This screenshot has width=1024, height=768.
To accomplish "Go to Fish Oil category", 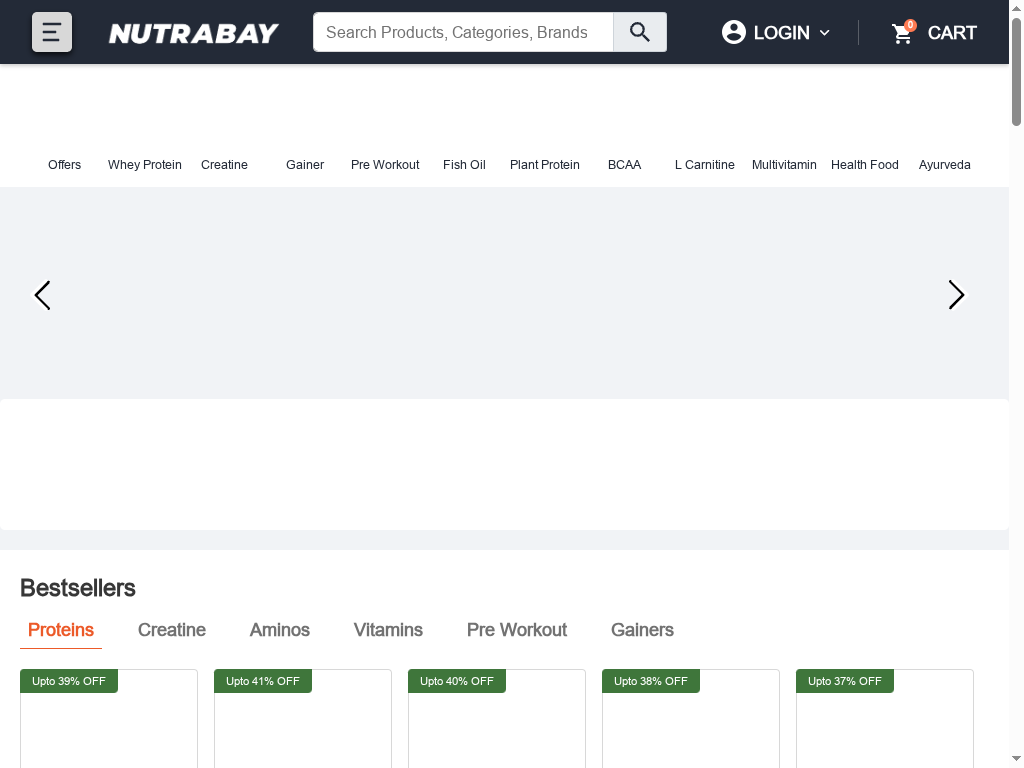I will [x=464, y=164].
